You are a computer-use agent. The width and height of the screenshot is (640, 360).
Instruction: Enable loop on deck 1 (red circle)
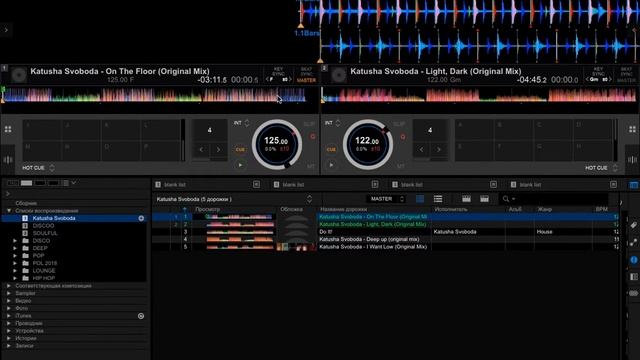coord(313,137)
